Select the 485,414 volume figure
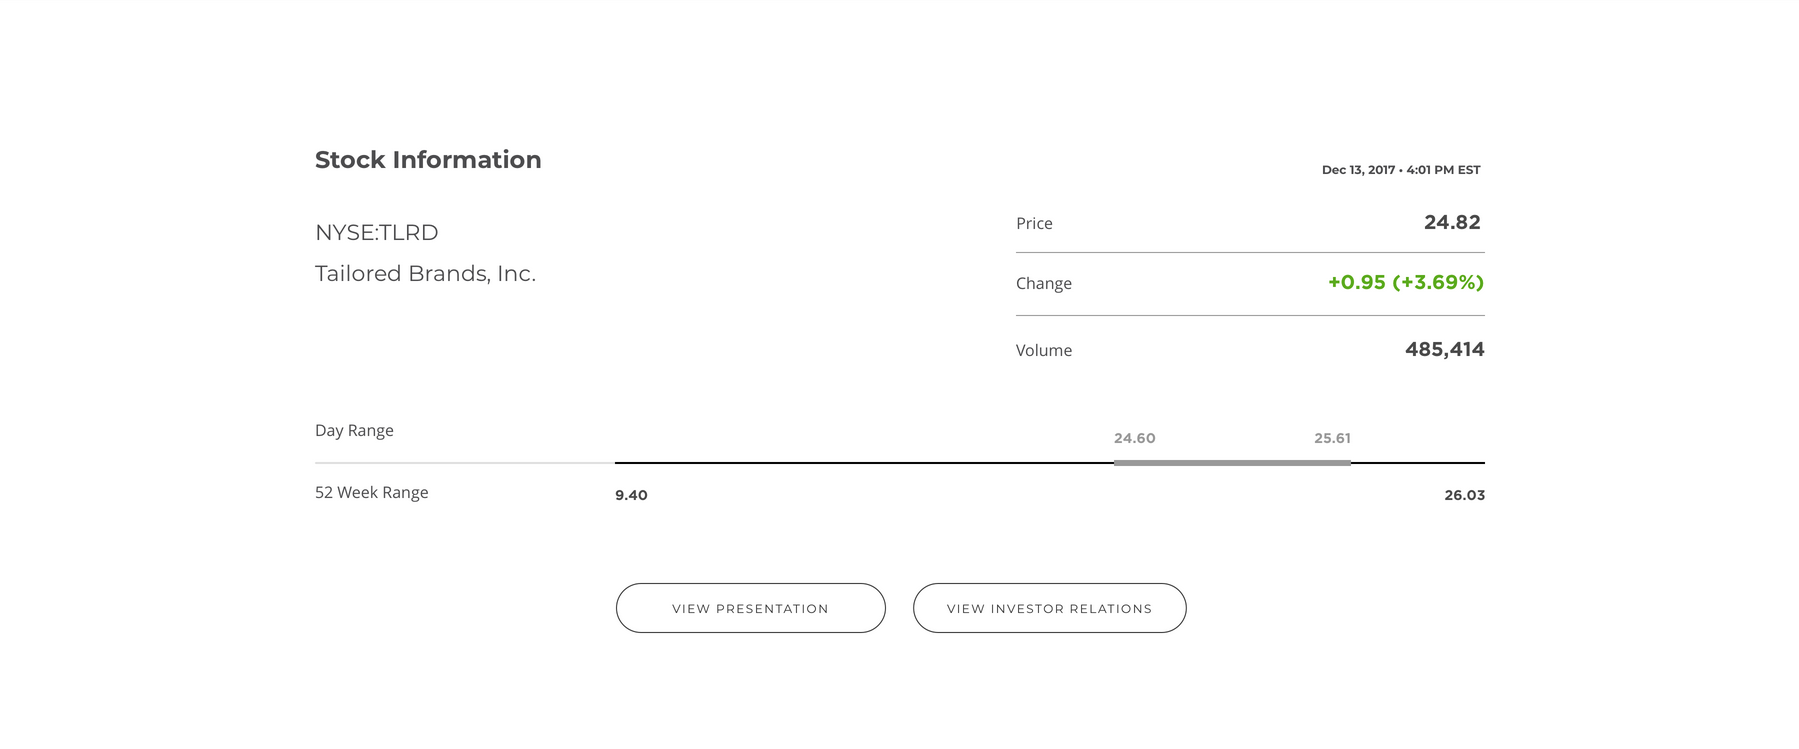This screenshot has height=749, width=1799. click(x=1444, y=350)
